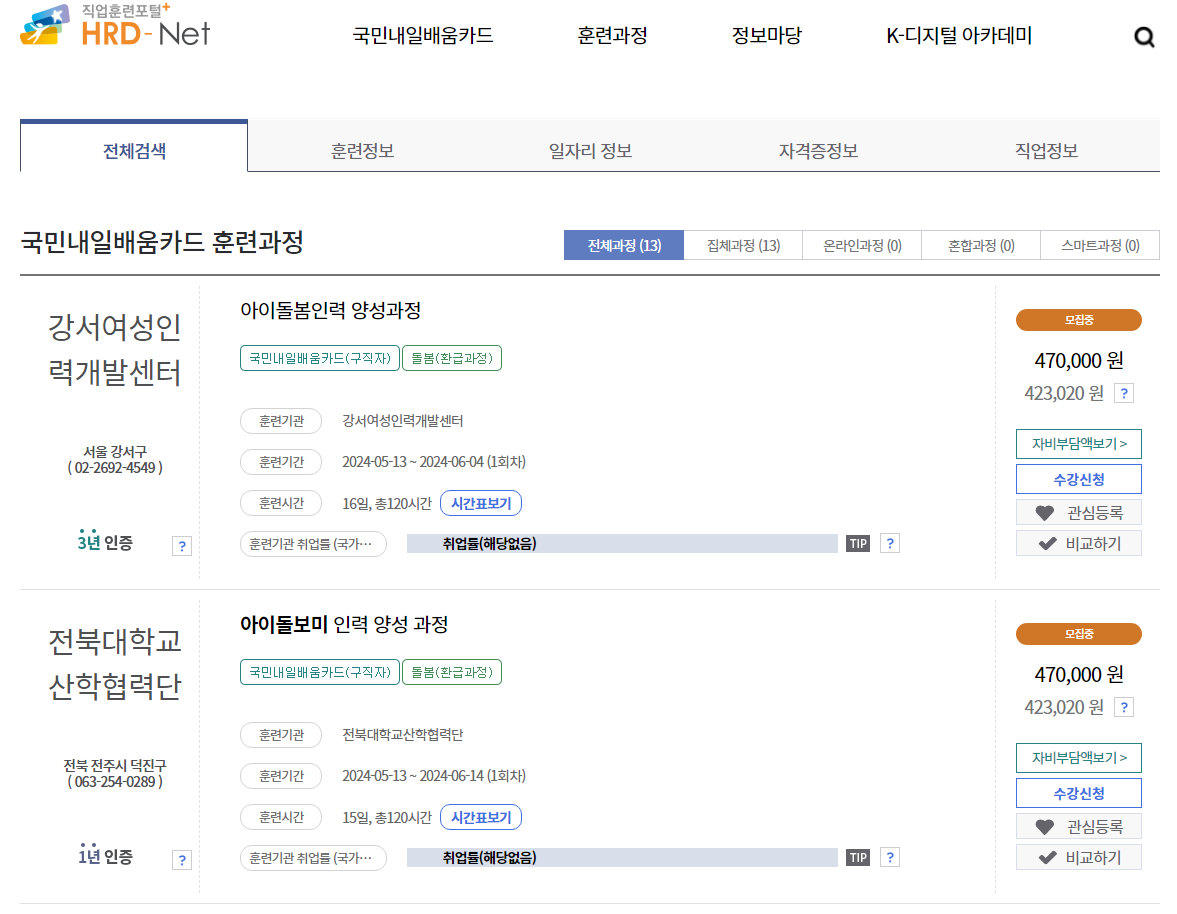Viewport: 1177px width, 914px height.
Task: Toggle 관심등록 heart for the 전북대학교 course
Action: (1078, 825)
